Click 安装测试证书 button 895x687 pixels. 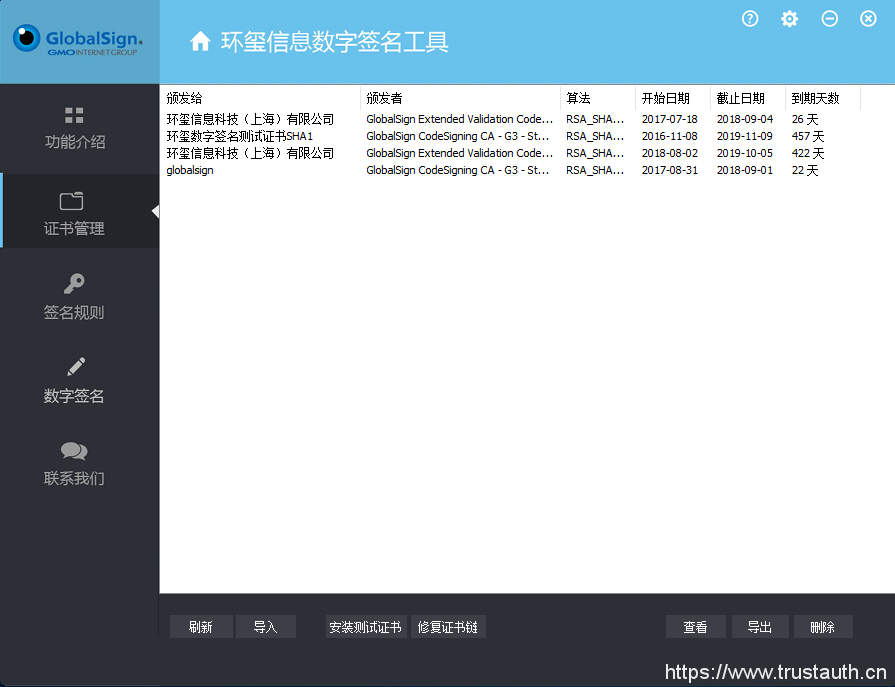point(366,627)
